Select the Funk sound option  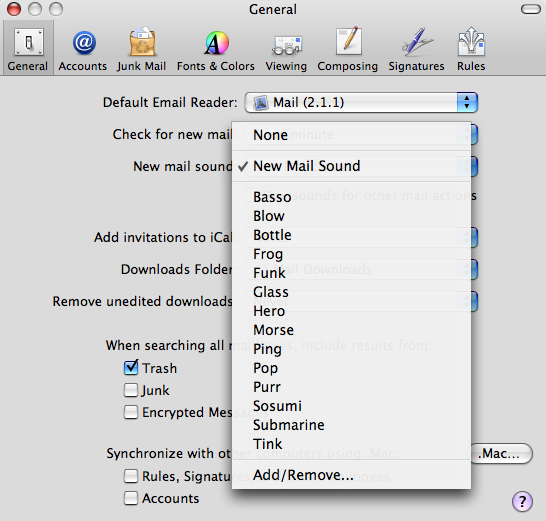point(351,273)
